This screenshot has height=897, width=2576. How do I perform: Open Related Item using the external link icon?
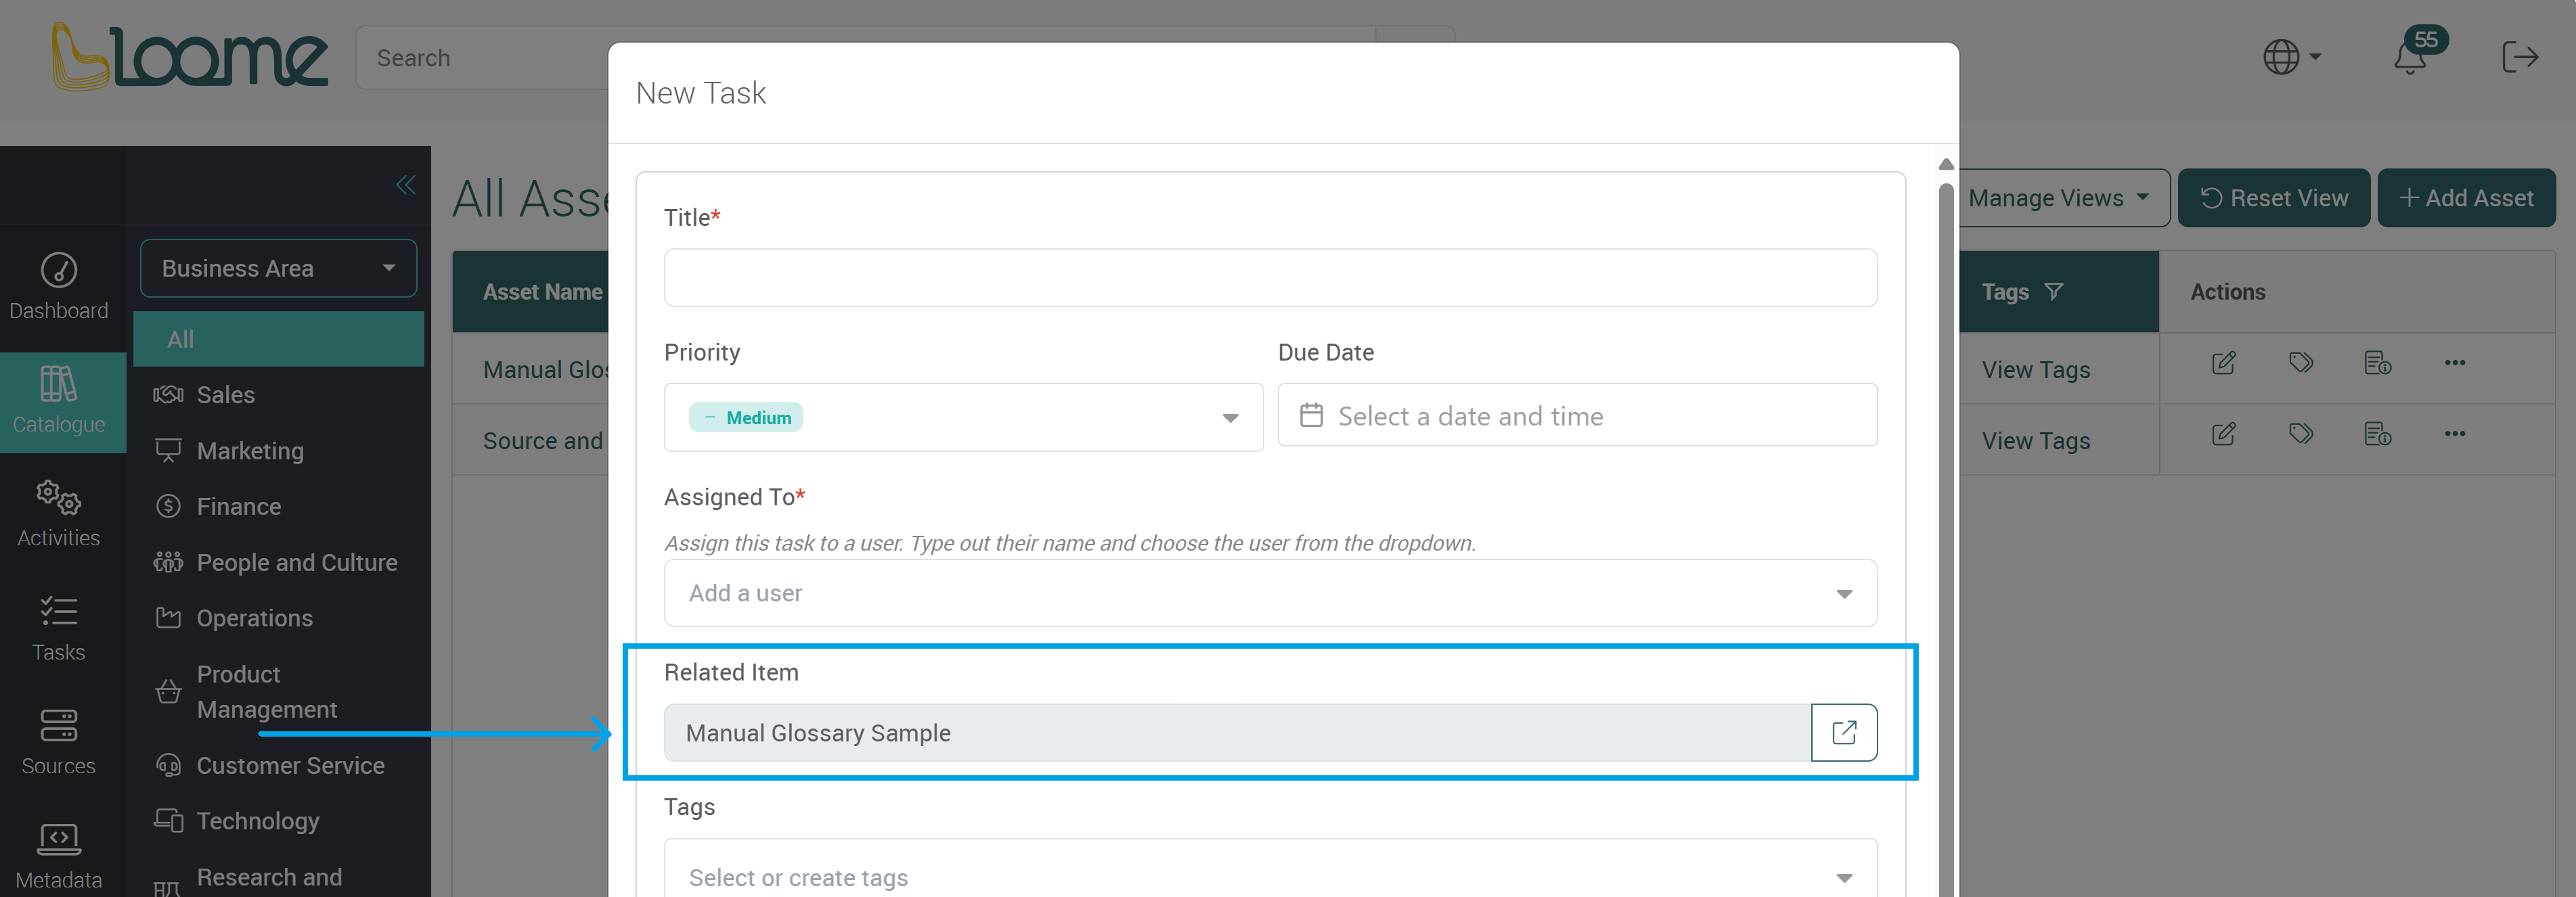tap(1844, 733)
